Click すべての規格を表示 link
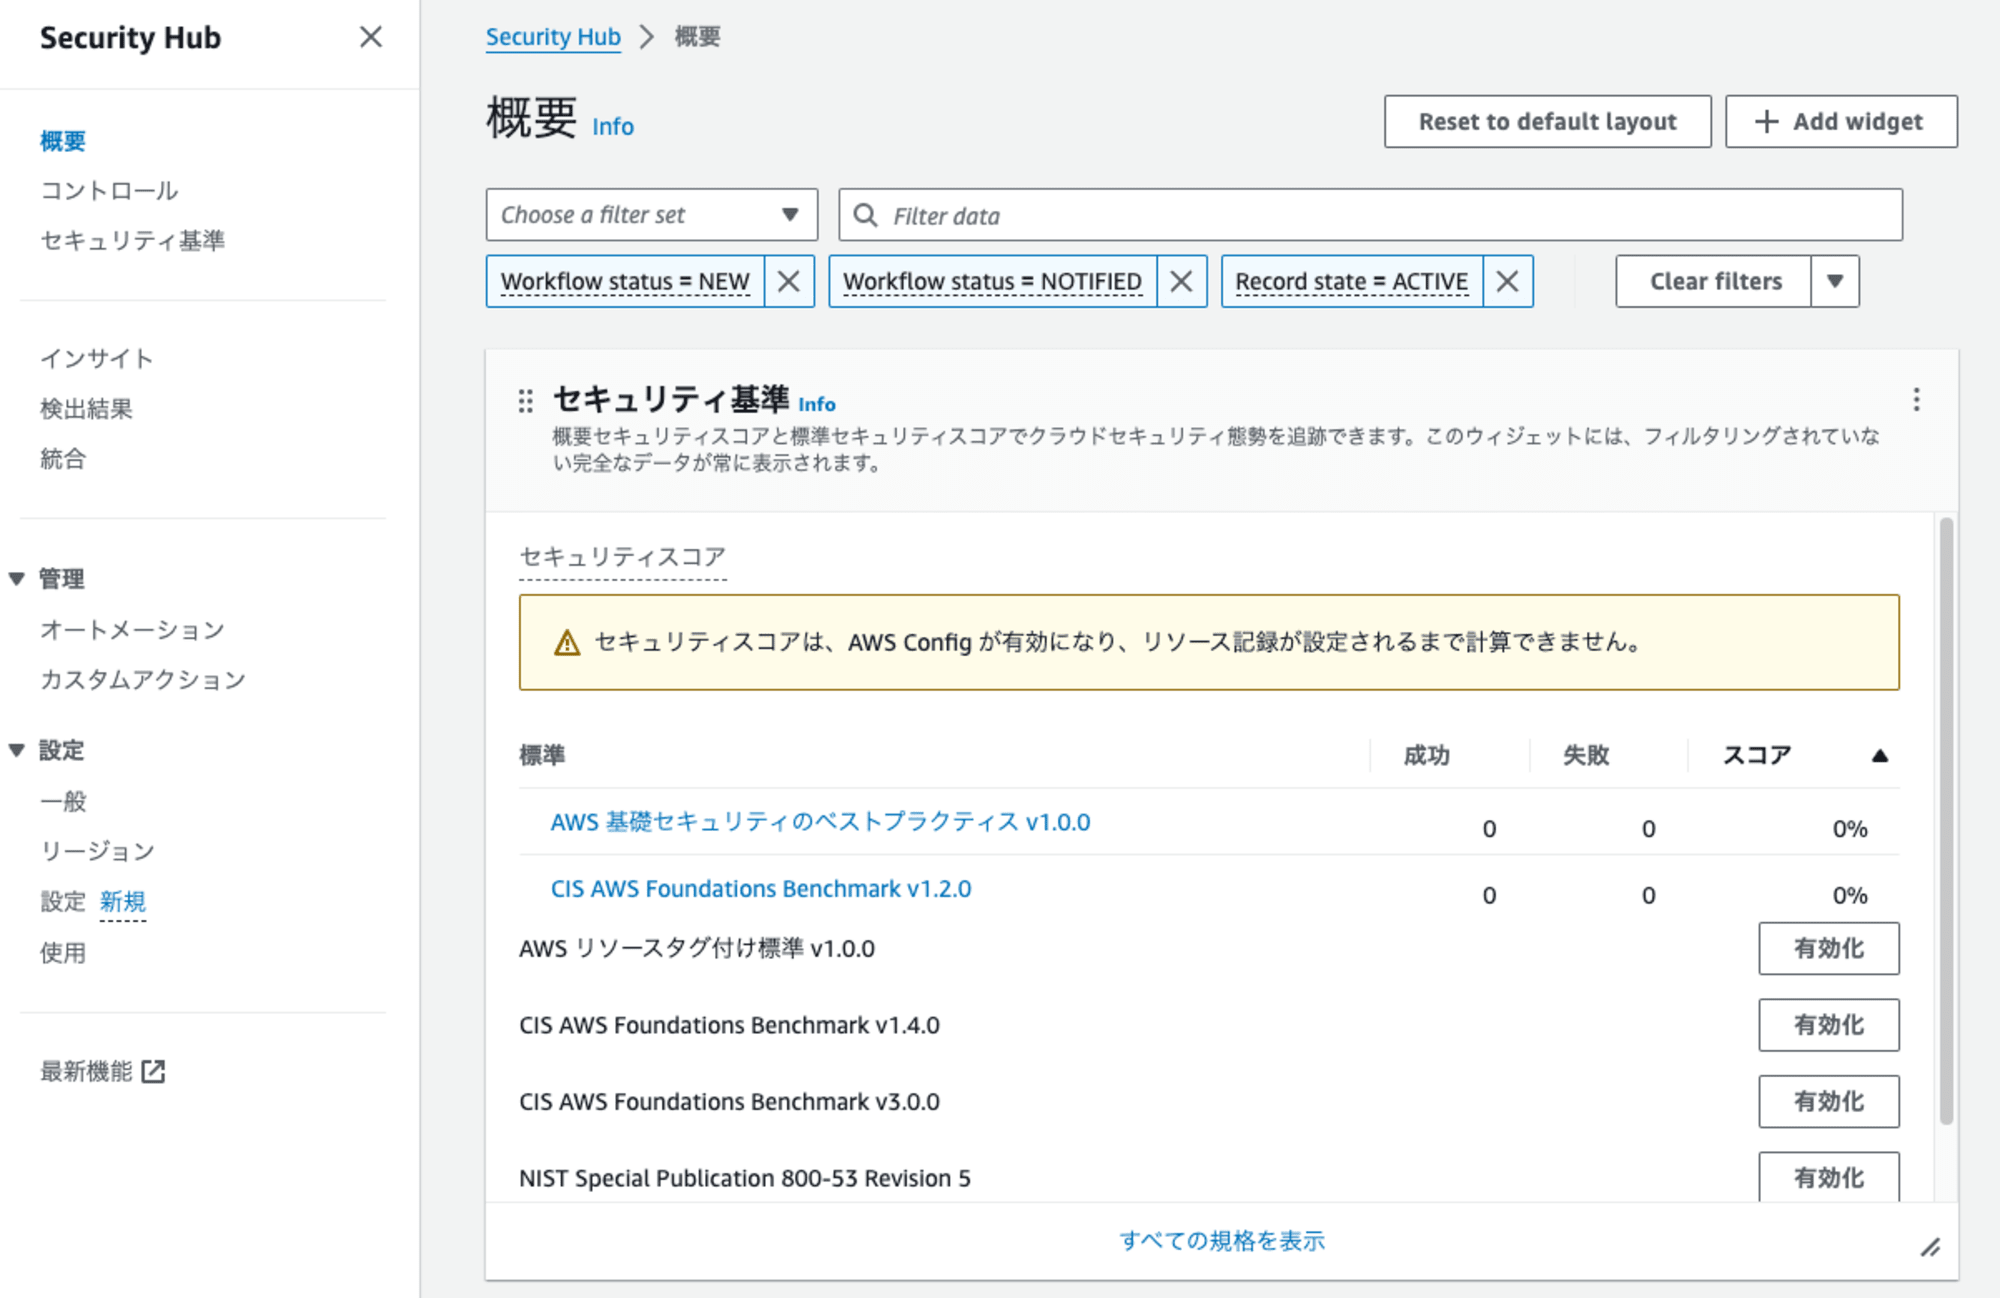Screen dimensions: 2000x1298 [x=1222, y=1241]
